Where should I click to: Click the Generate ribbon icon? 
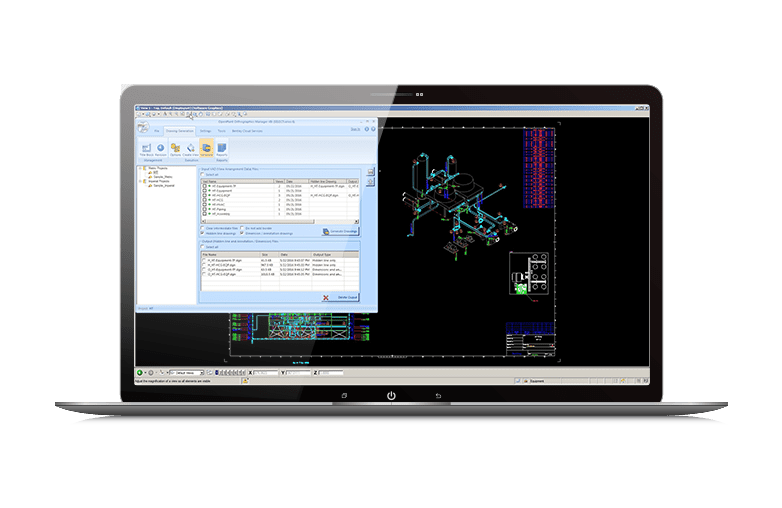pos(206,149)
